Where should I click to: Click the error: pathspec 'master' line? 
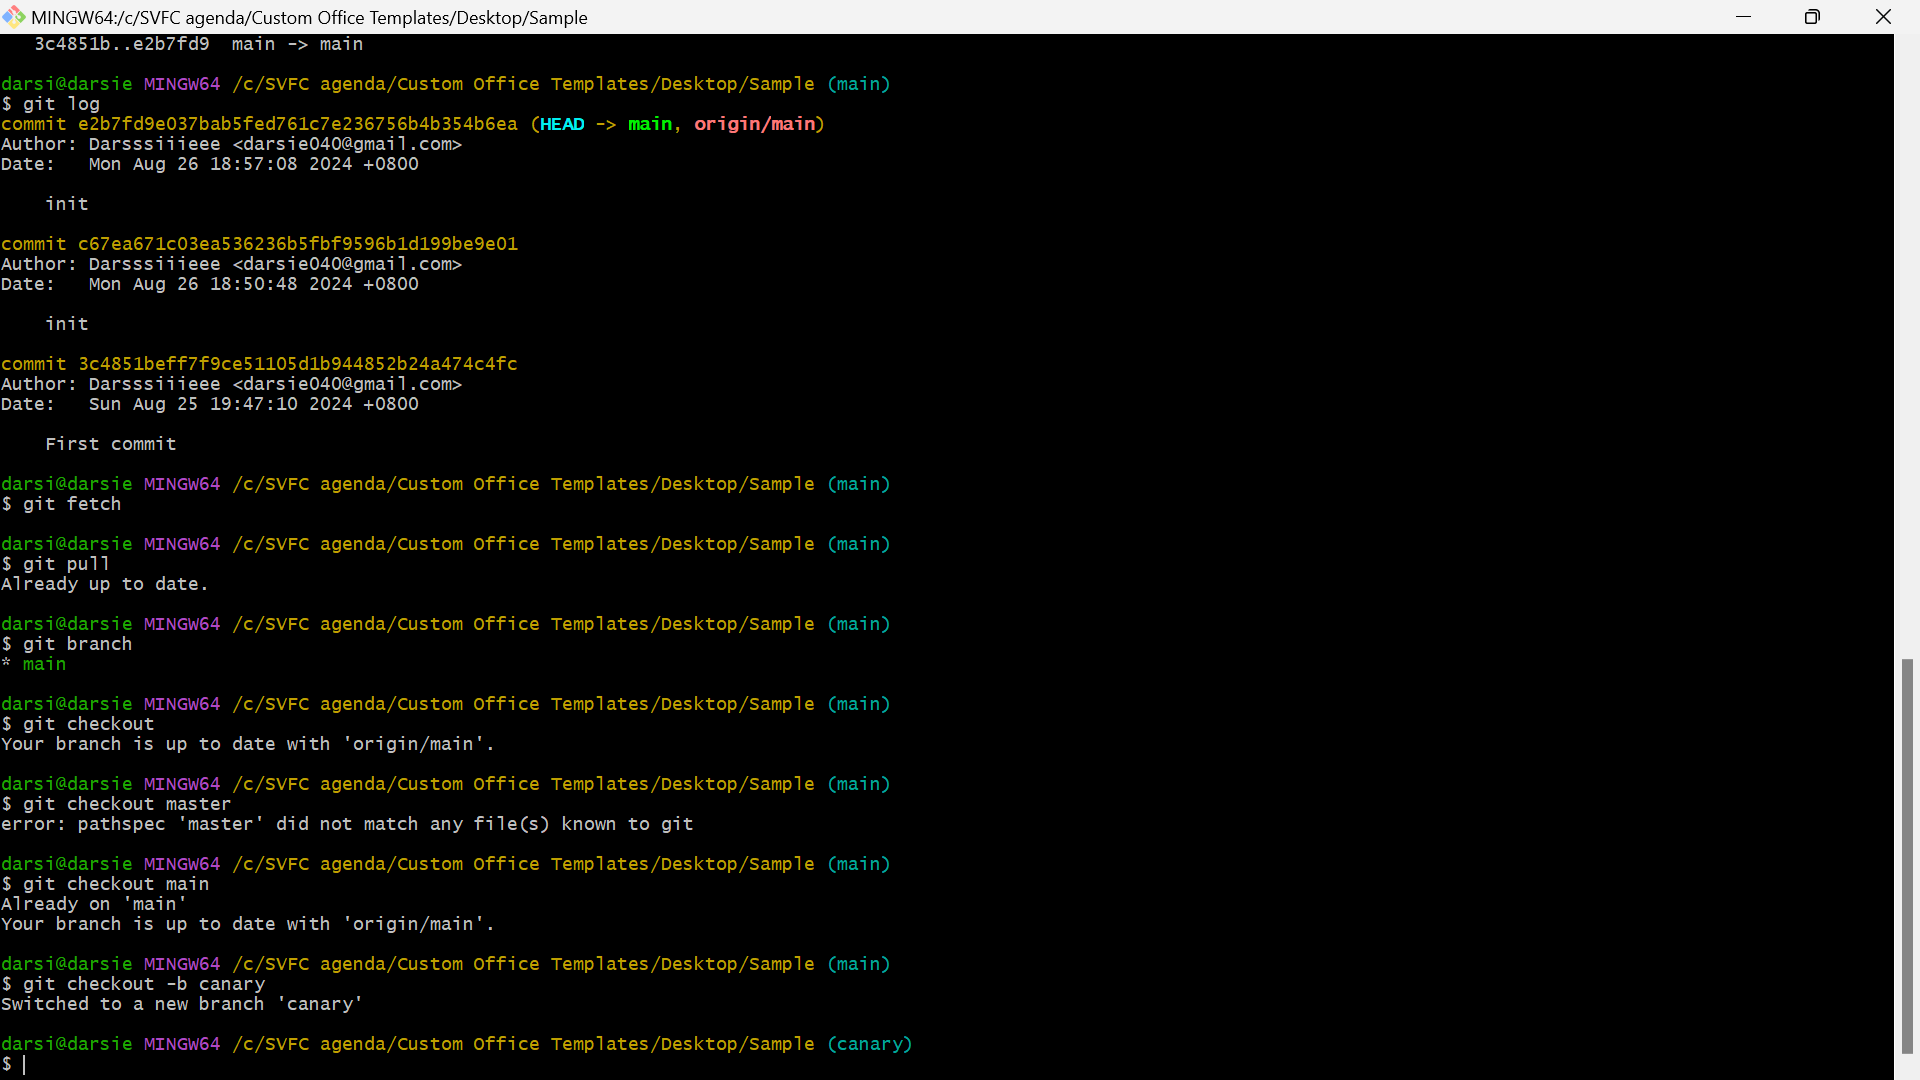(347, 824)
